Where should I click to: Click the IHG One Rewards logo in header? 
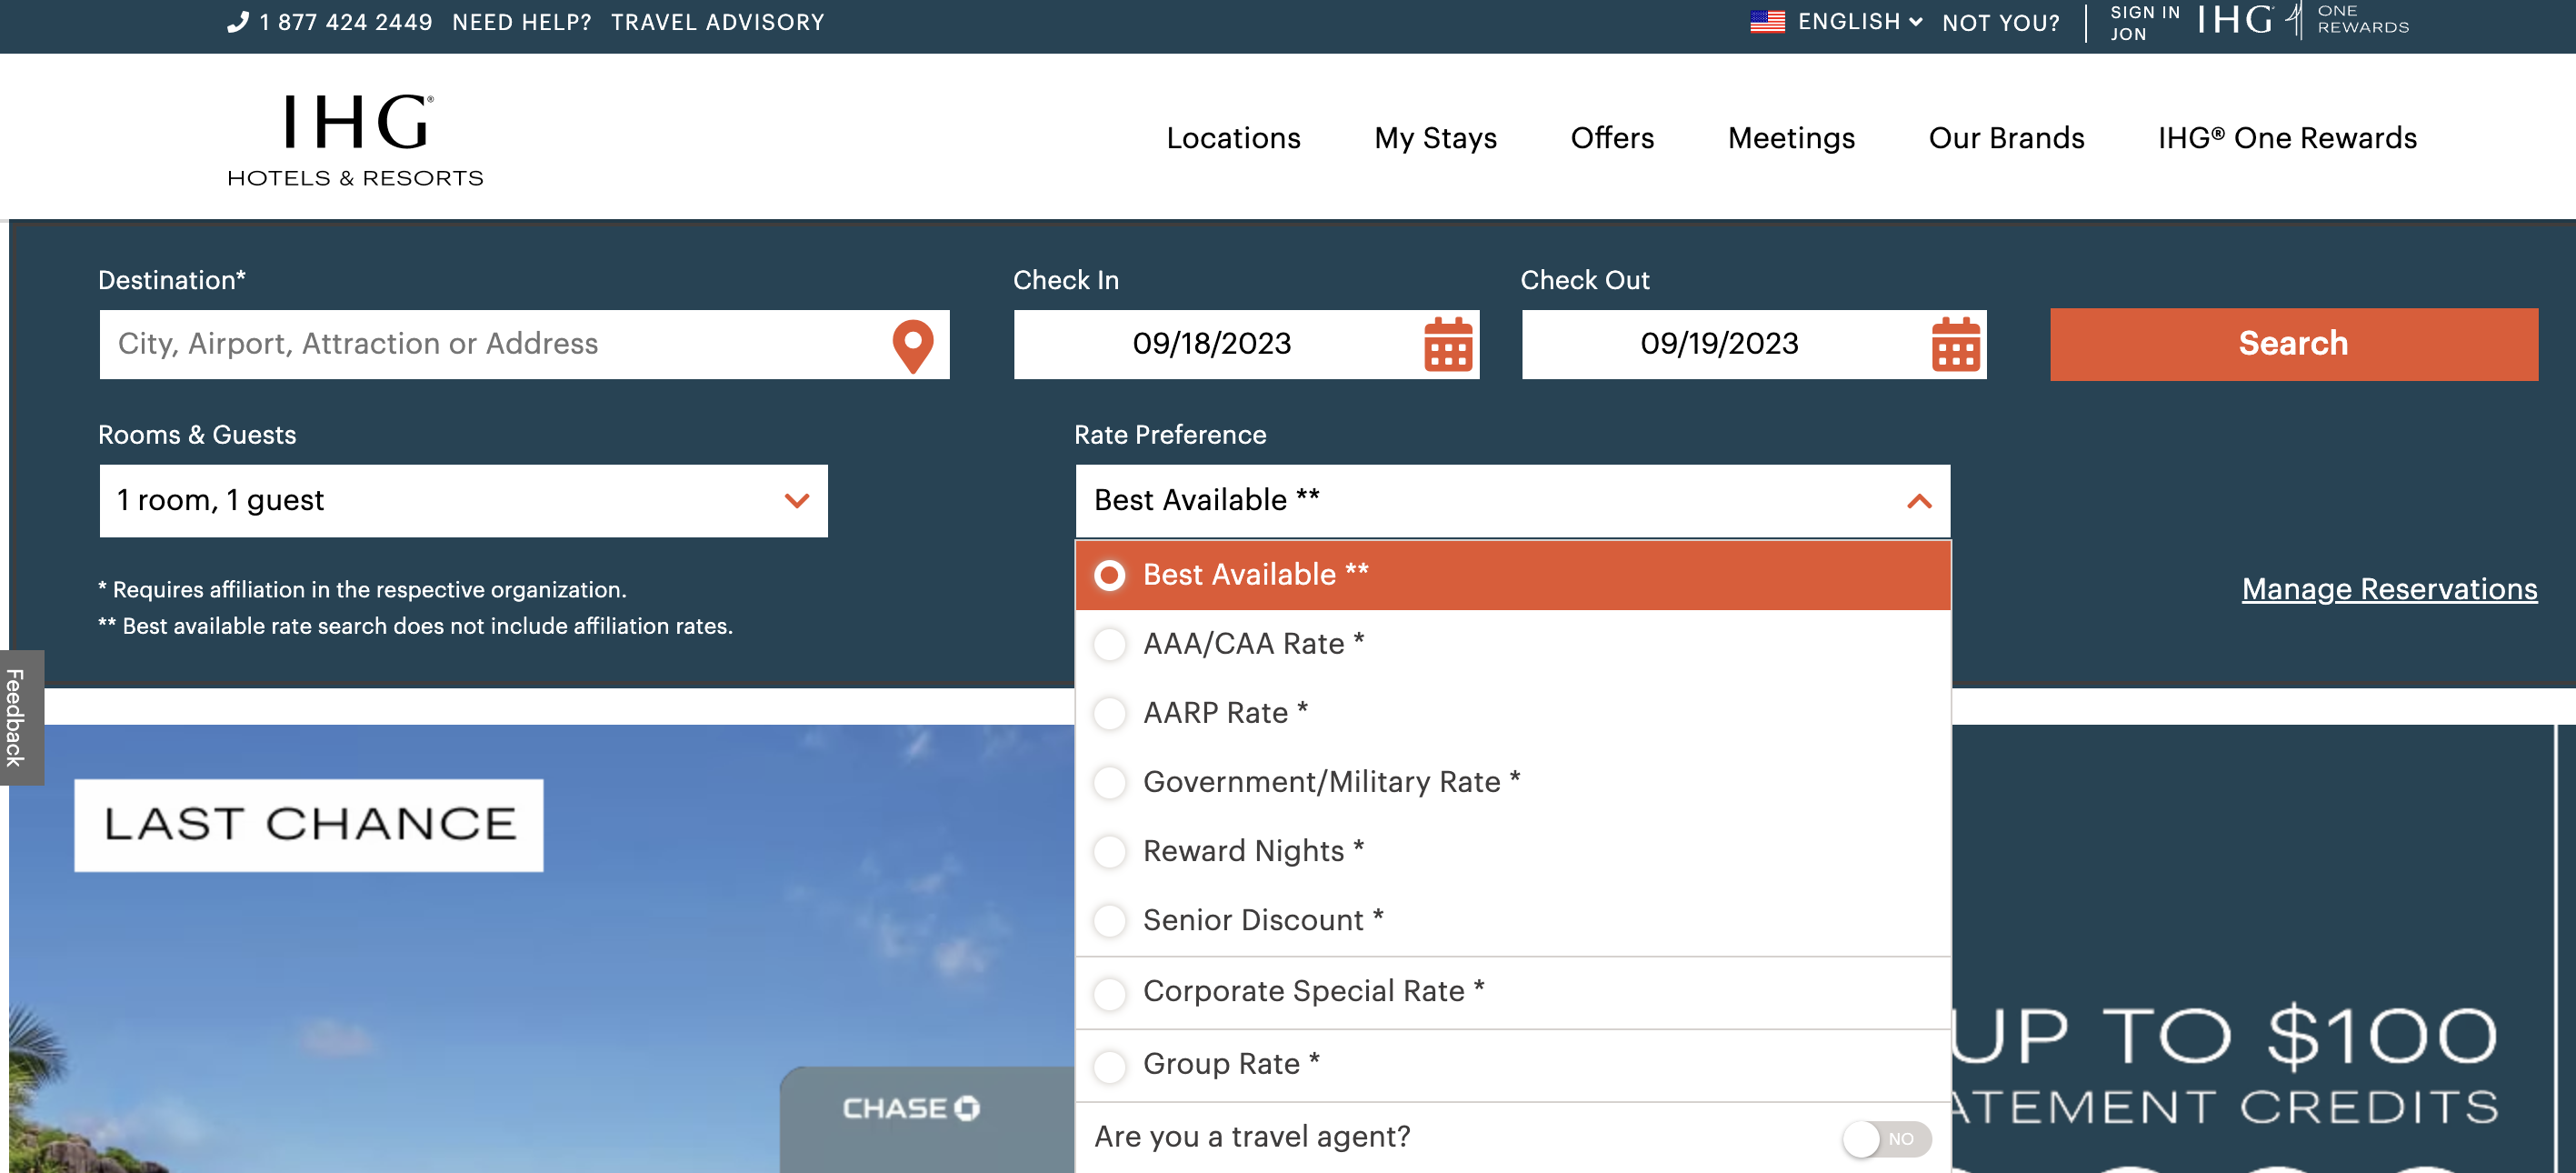[2303, 20]
